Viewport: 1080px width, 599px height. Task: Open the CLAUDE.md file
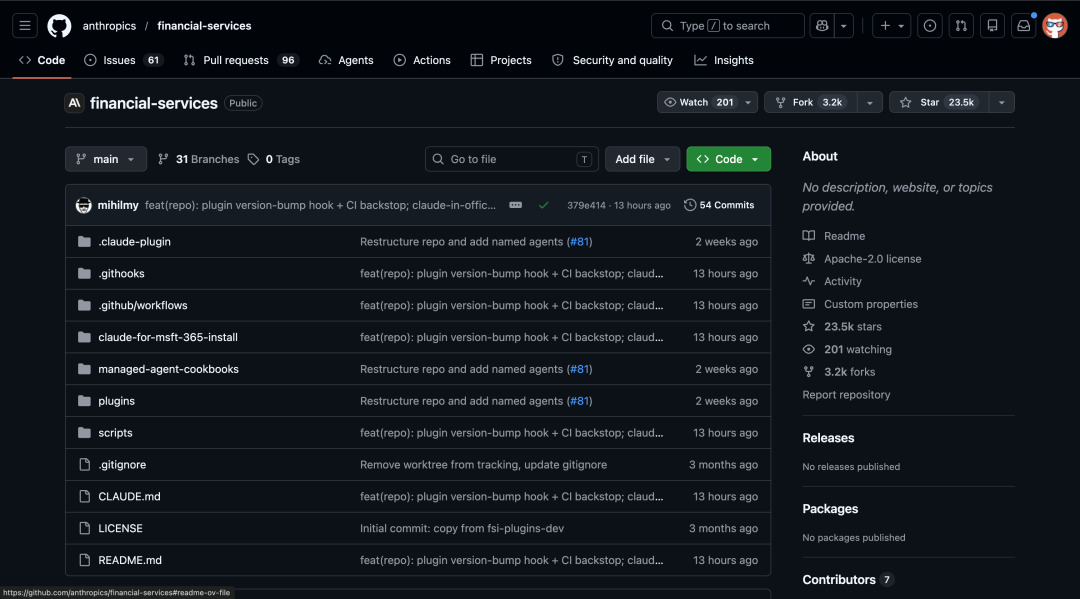pos(129,496)
